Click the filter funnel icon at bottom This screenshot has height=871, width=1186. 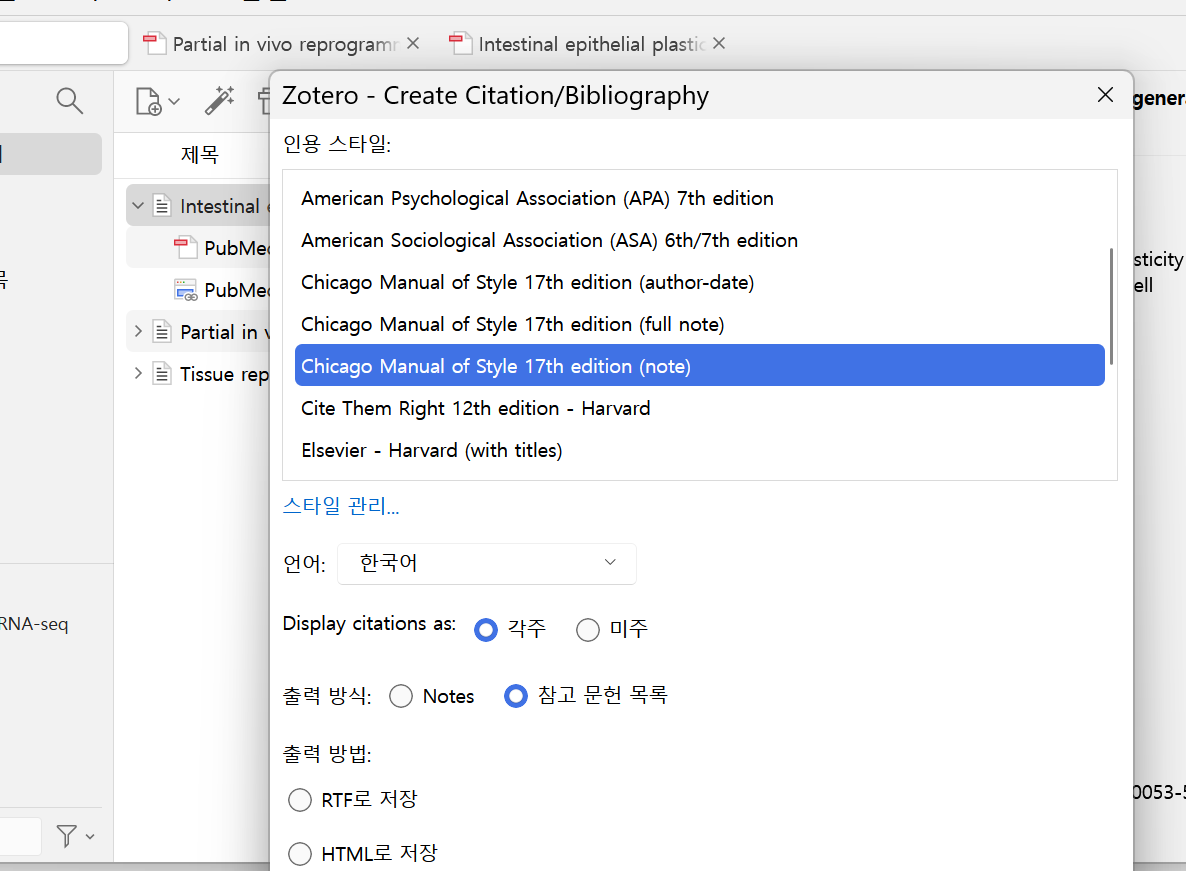click(67, 835)
